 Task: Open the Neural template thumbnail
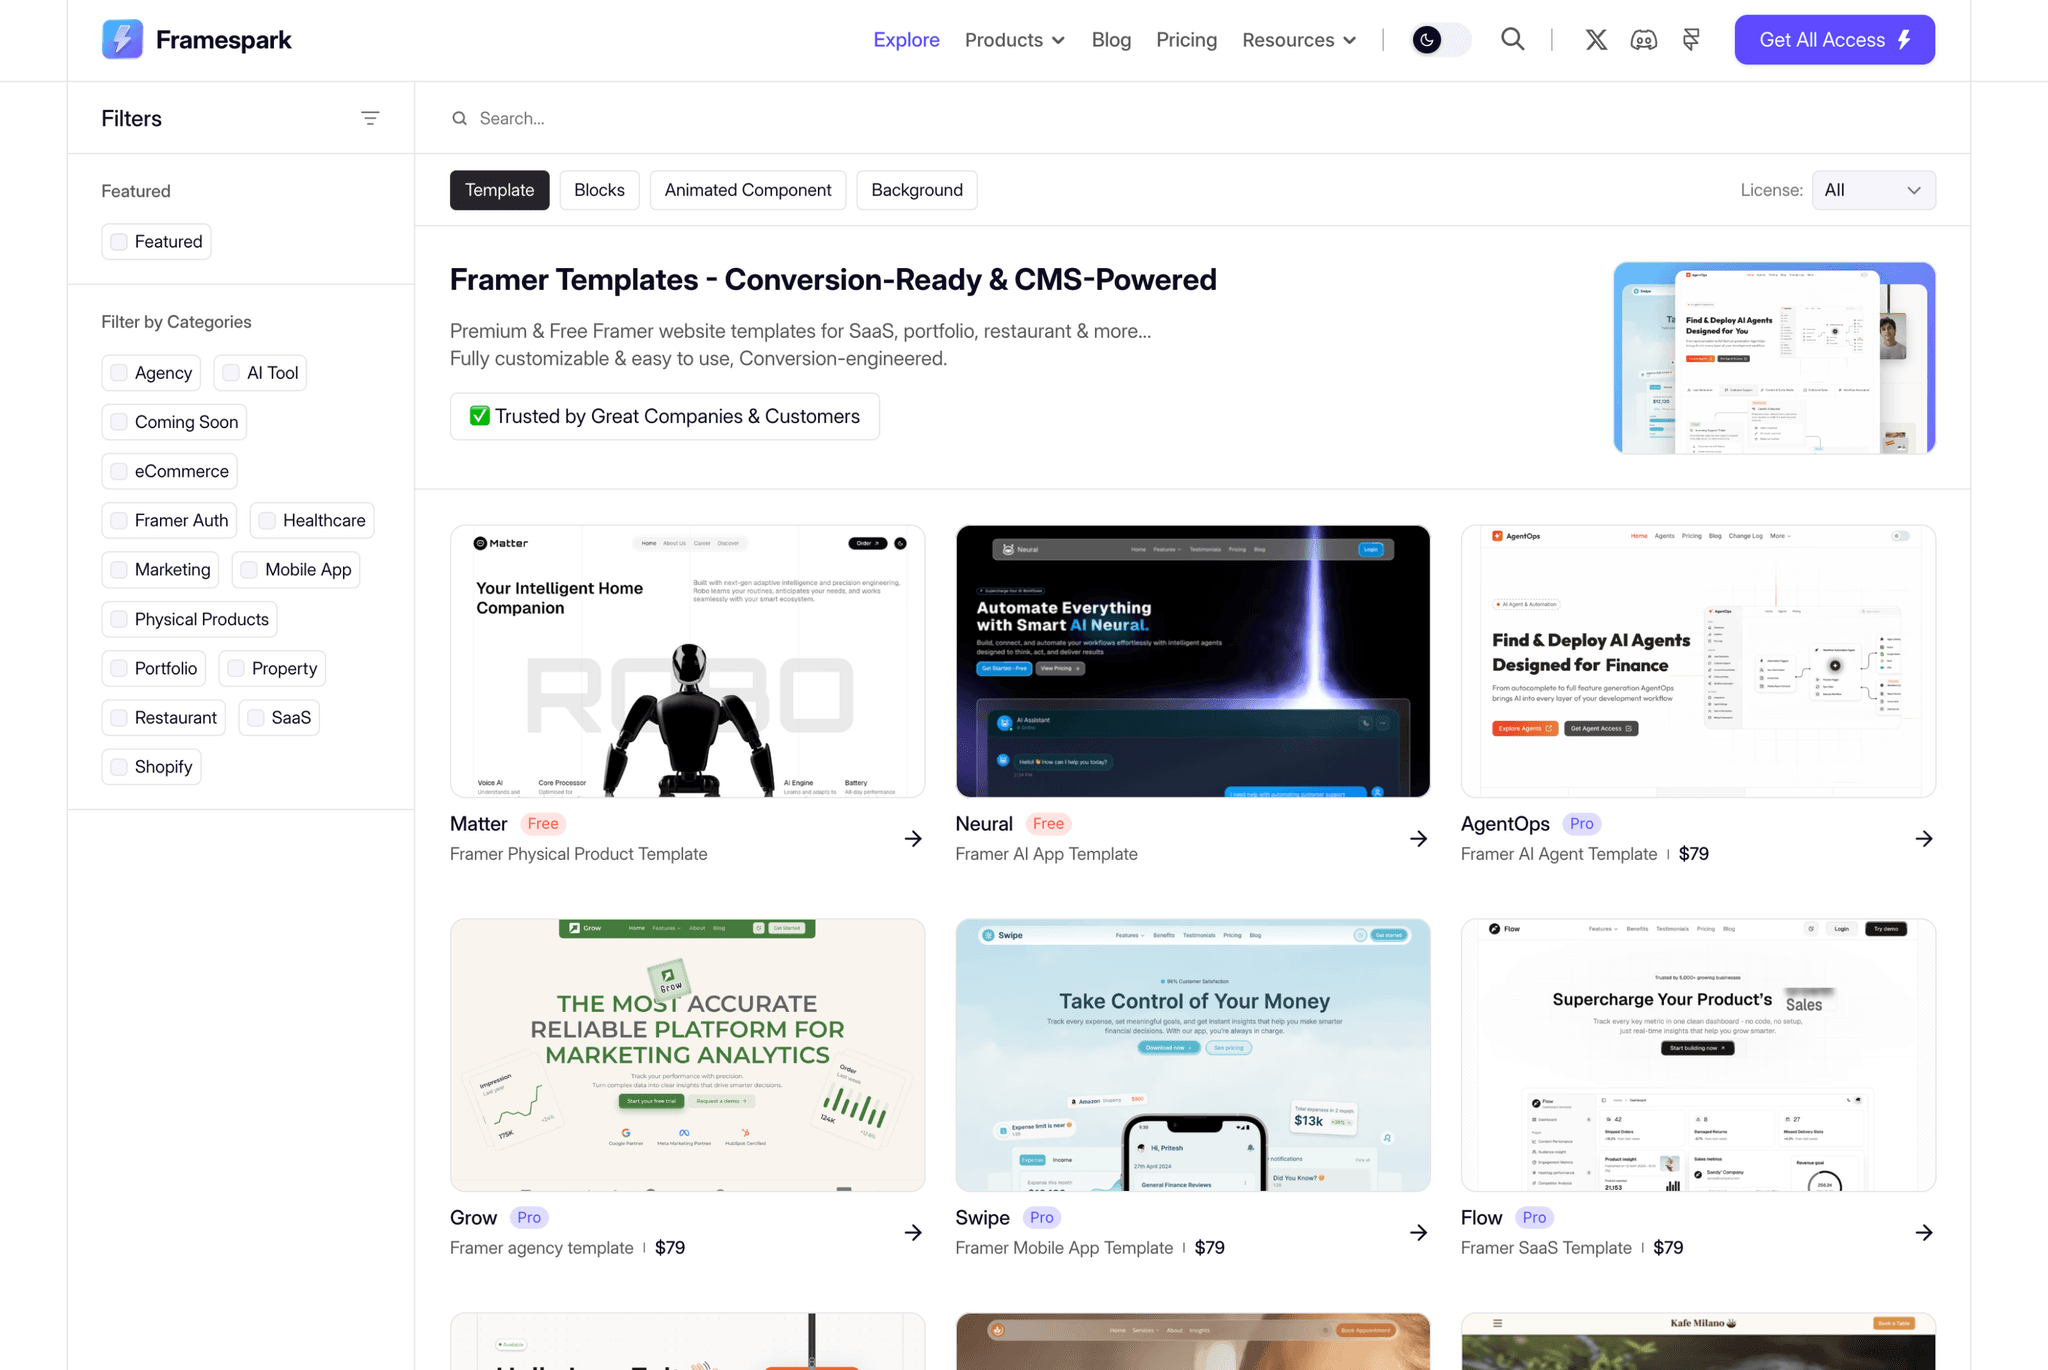pyautogui.click(x=1192, y=661)
